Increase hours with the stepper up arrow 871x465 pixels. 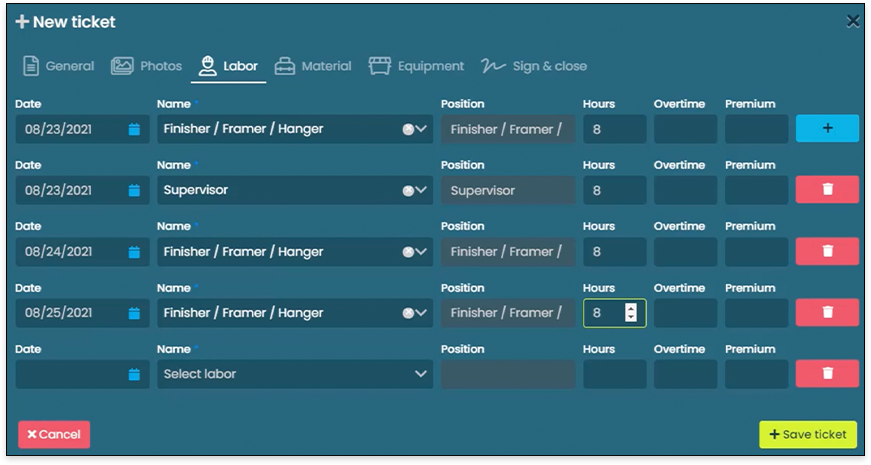point(630,308)
